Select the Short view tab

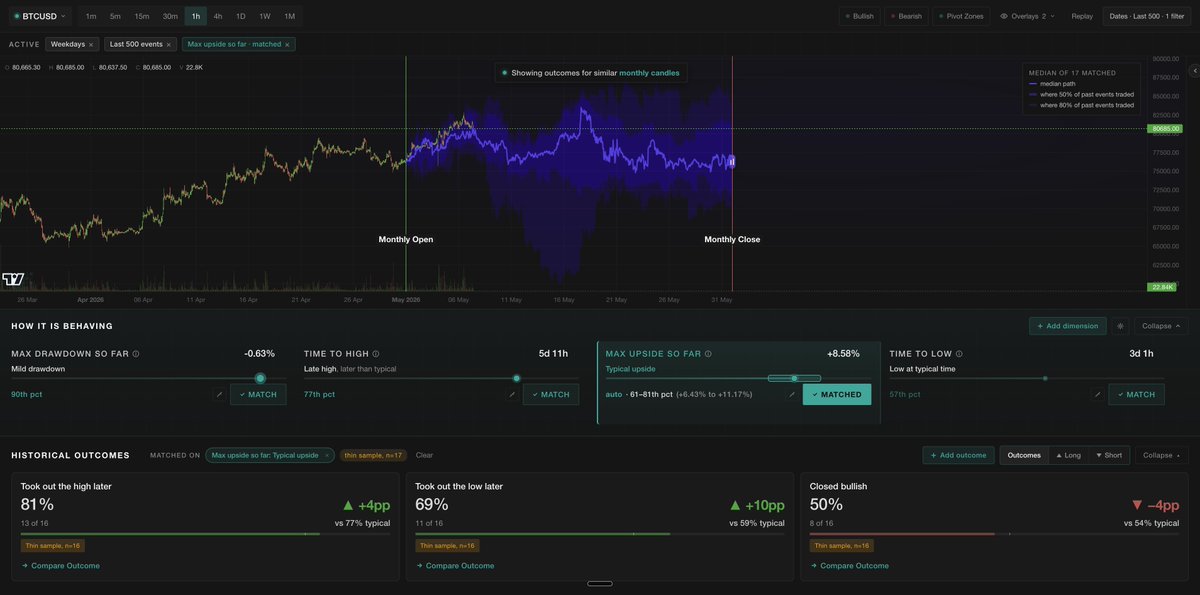(1109, 455)
